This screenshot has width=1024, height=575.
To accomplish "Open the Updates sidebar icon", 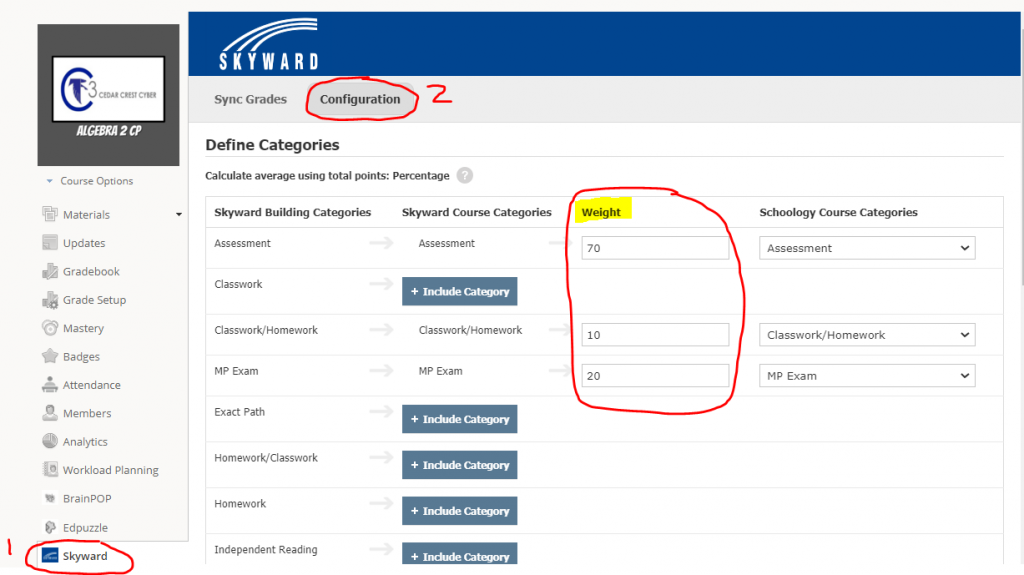I will tap(50, 242).
